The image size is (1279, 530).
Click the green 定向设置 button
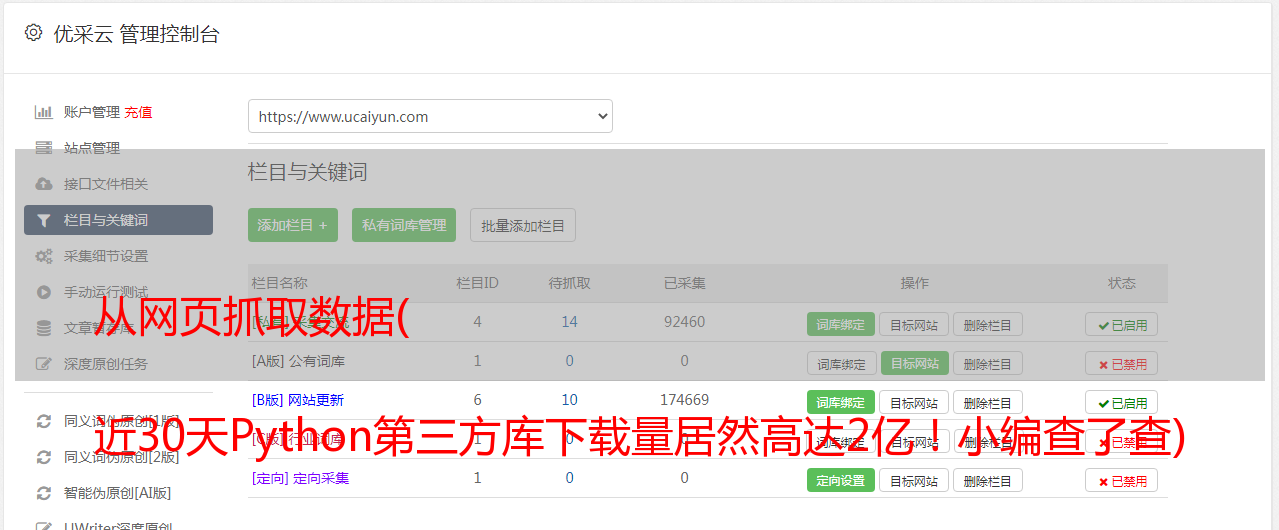841,480
